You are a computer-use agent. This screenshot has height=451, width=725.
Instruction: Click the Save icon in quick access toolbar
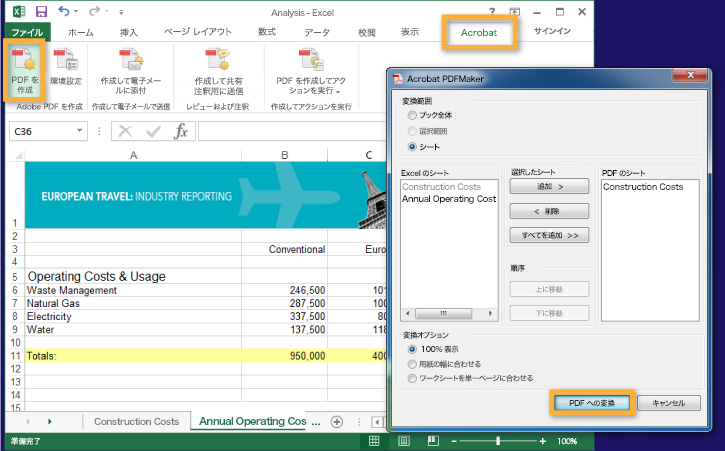point(42,12)
